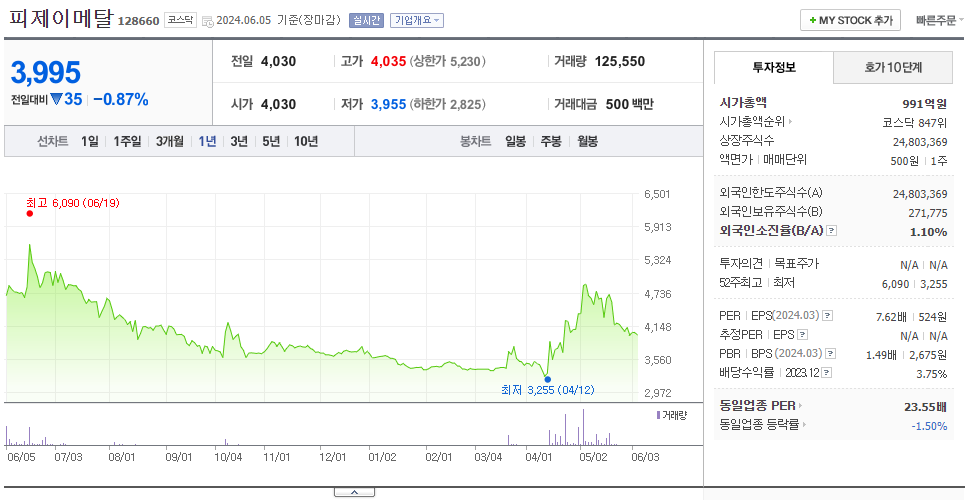Screen dimensions: 968x500
Task: Click the 하한가 2,825 text
Action: coord(447,104)
